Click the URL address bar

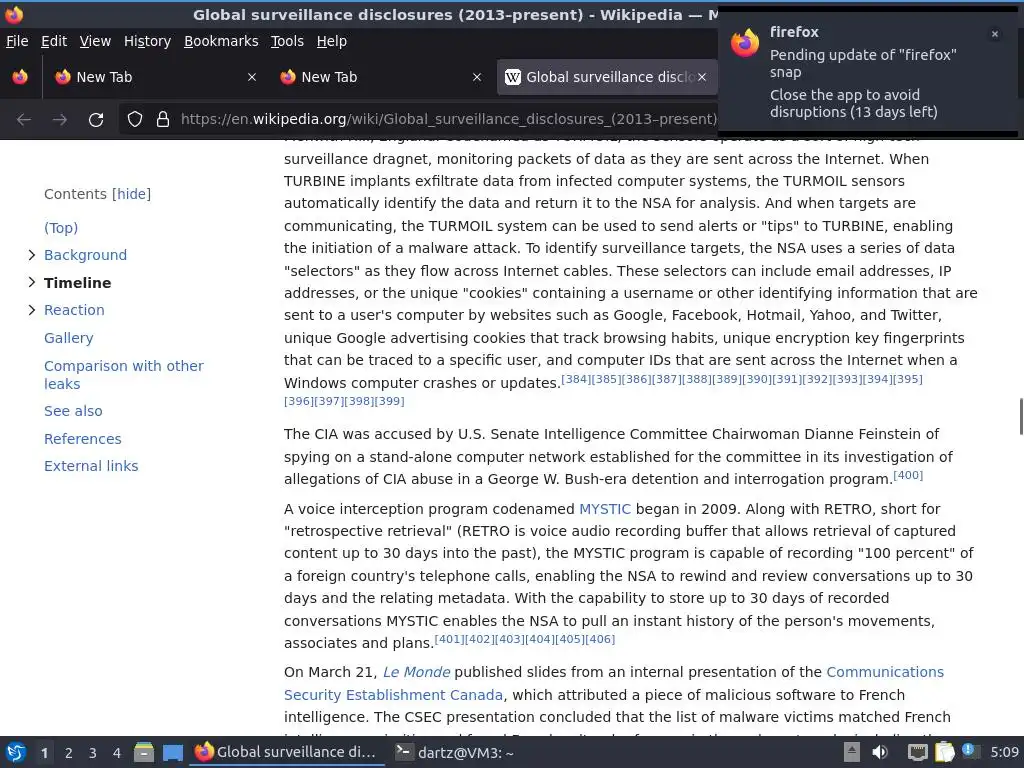coord(449,120)
